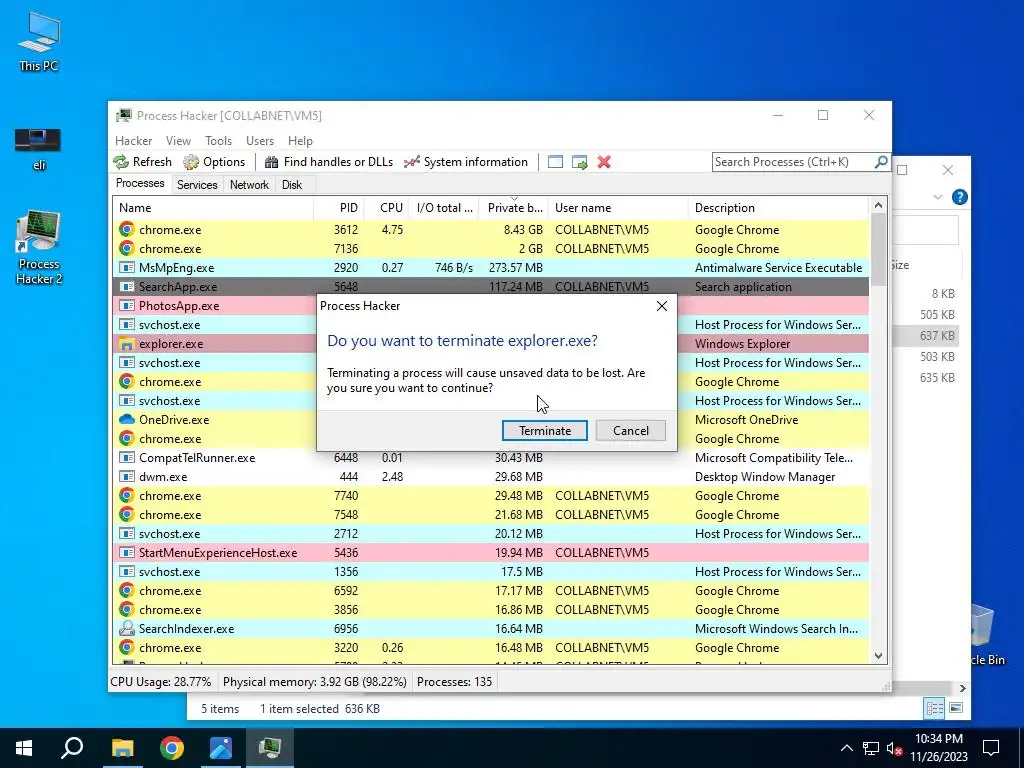Select the Process Hacker 2 desktop shortcut
The width and height of the screenshot is (1024, 768).
[x=39, y=248]
